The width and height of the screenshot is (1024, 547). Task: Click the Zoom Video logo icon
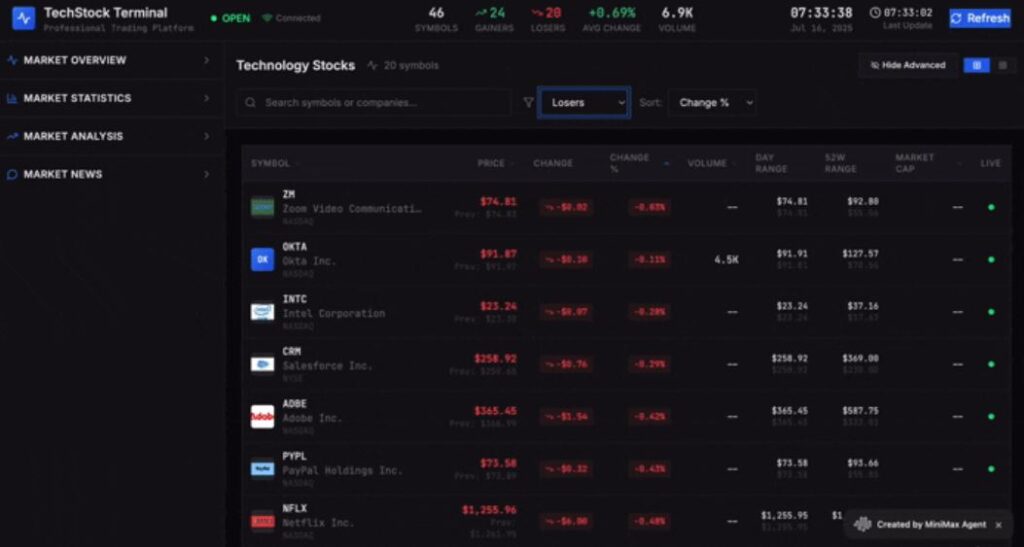click(263, 208)
